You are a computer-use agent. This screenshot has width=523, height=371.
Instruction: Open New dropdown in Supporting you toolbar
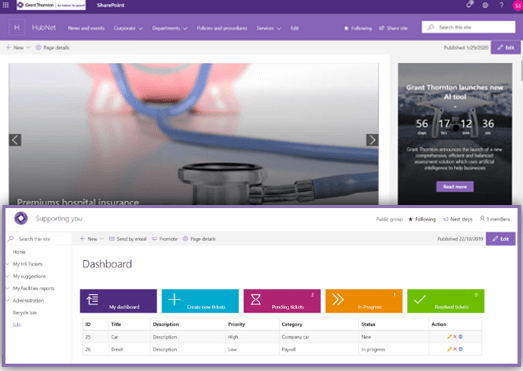click(92, 239)
